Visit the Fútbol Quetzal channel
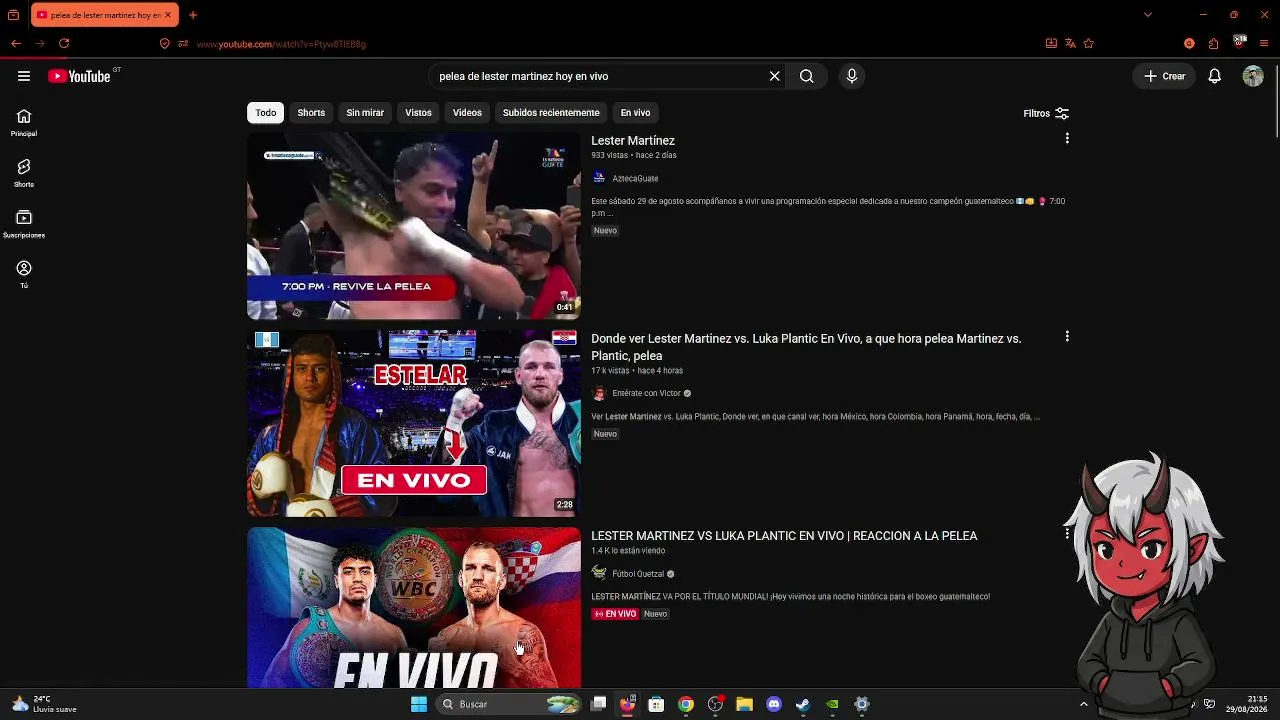This screenshot has width=1280, height=720. (638, 574)
